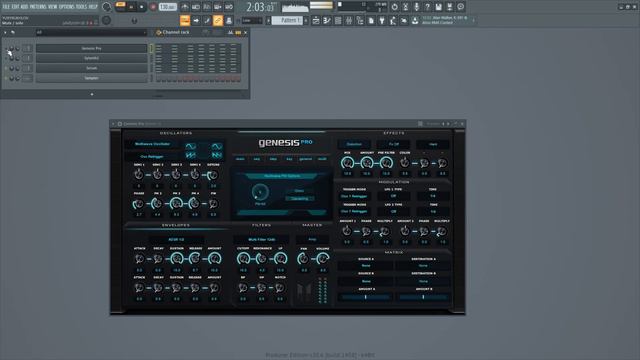Open the ADD menu
The width and height of the screenshot is (640, 360).
[x=24, y=7]
